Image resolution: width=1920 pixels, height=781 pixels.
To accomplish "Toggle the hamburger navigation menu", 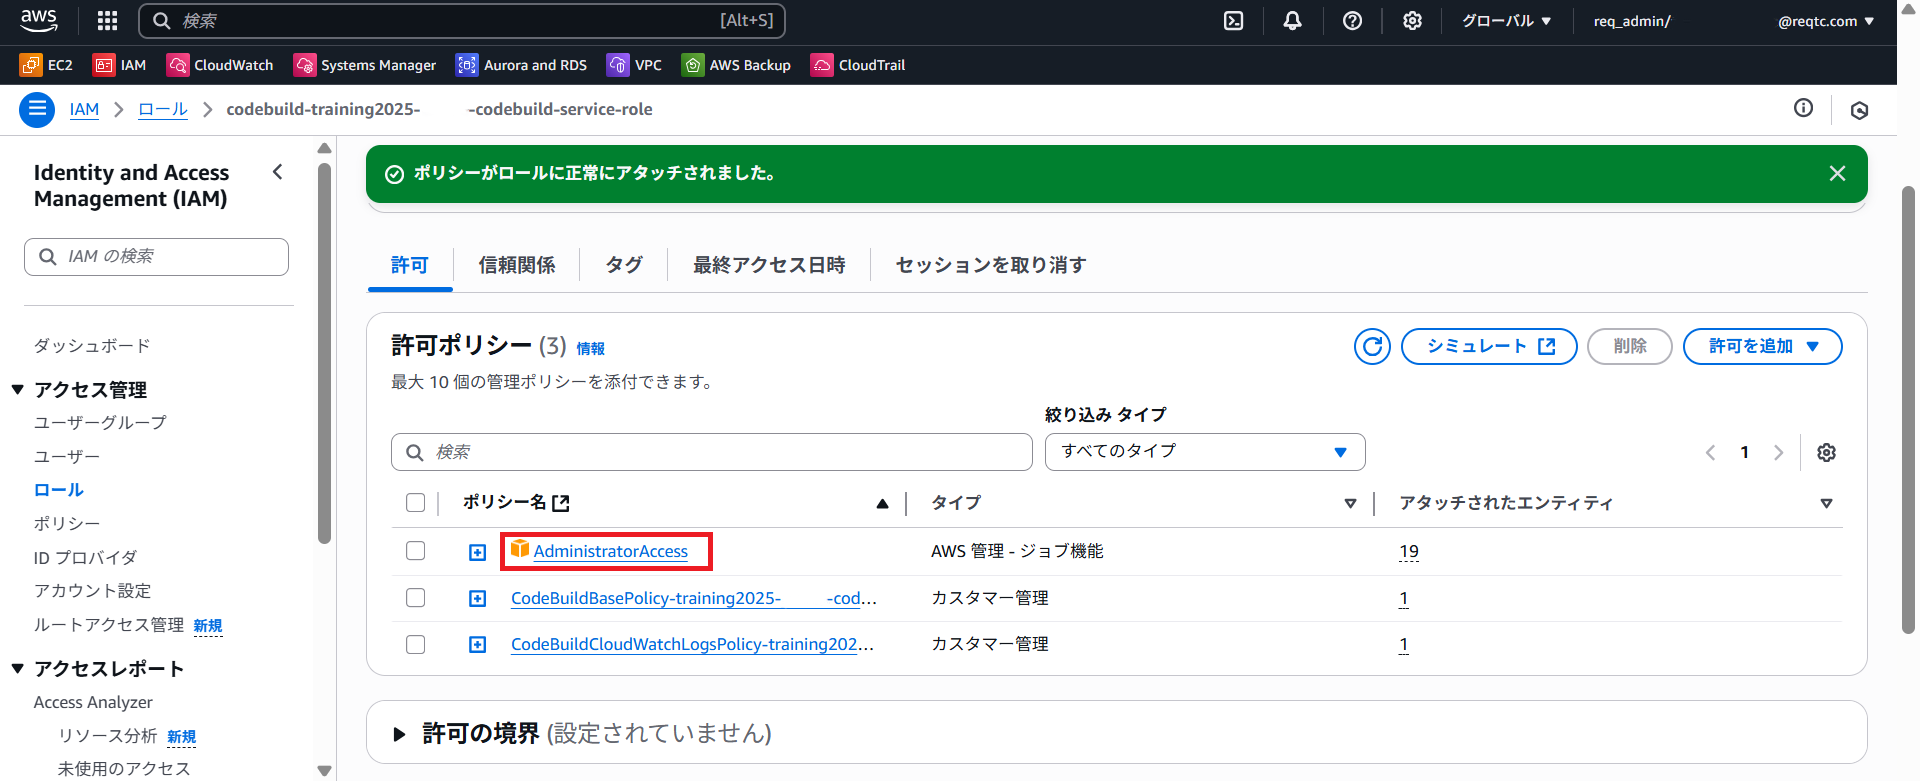I will point(37,109).
